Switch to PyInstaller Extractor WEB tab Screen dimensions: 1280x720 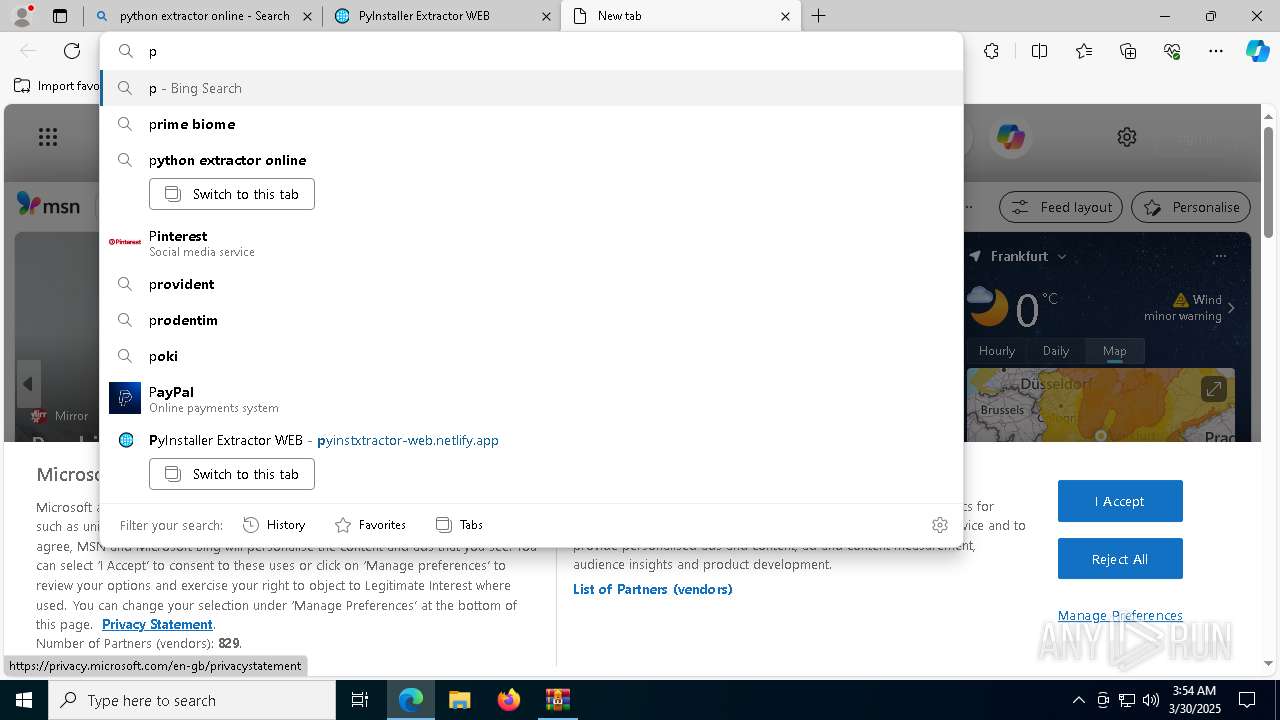tap(440, 16)
